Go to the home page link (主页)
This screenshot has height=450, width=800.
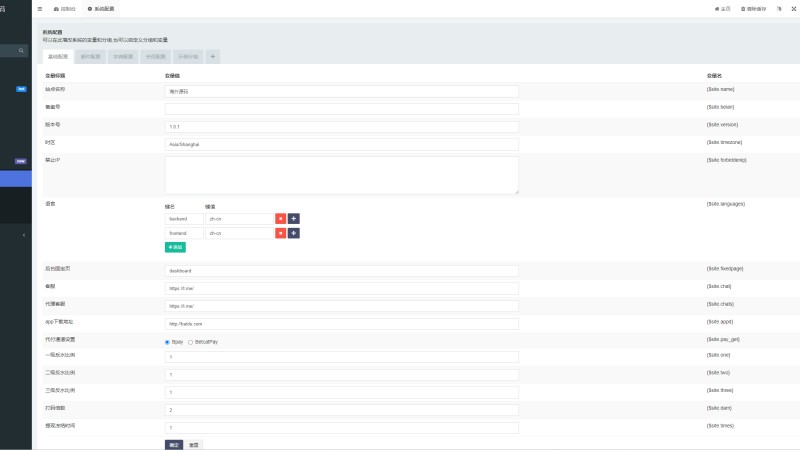pyautogui.click(x=722, y=9)
